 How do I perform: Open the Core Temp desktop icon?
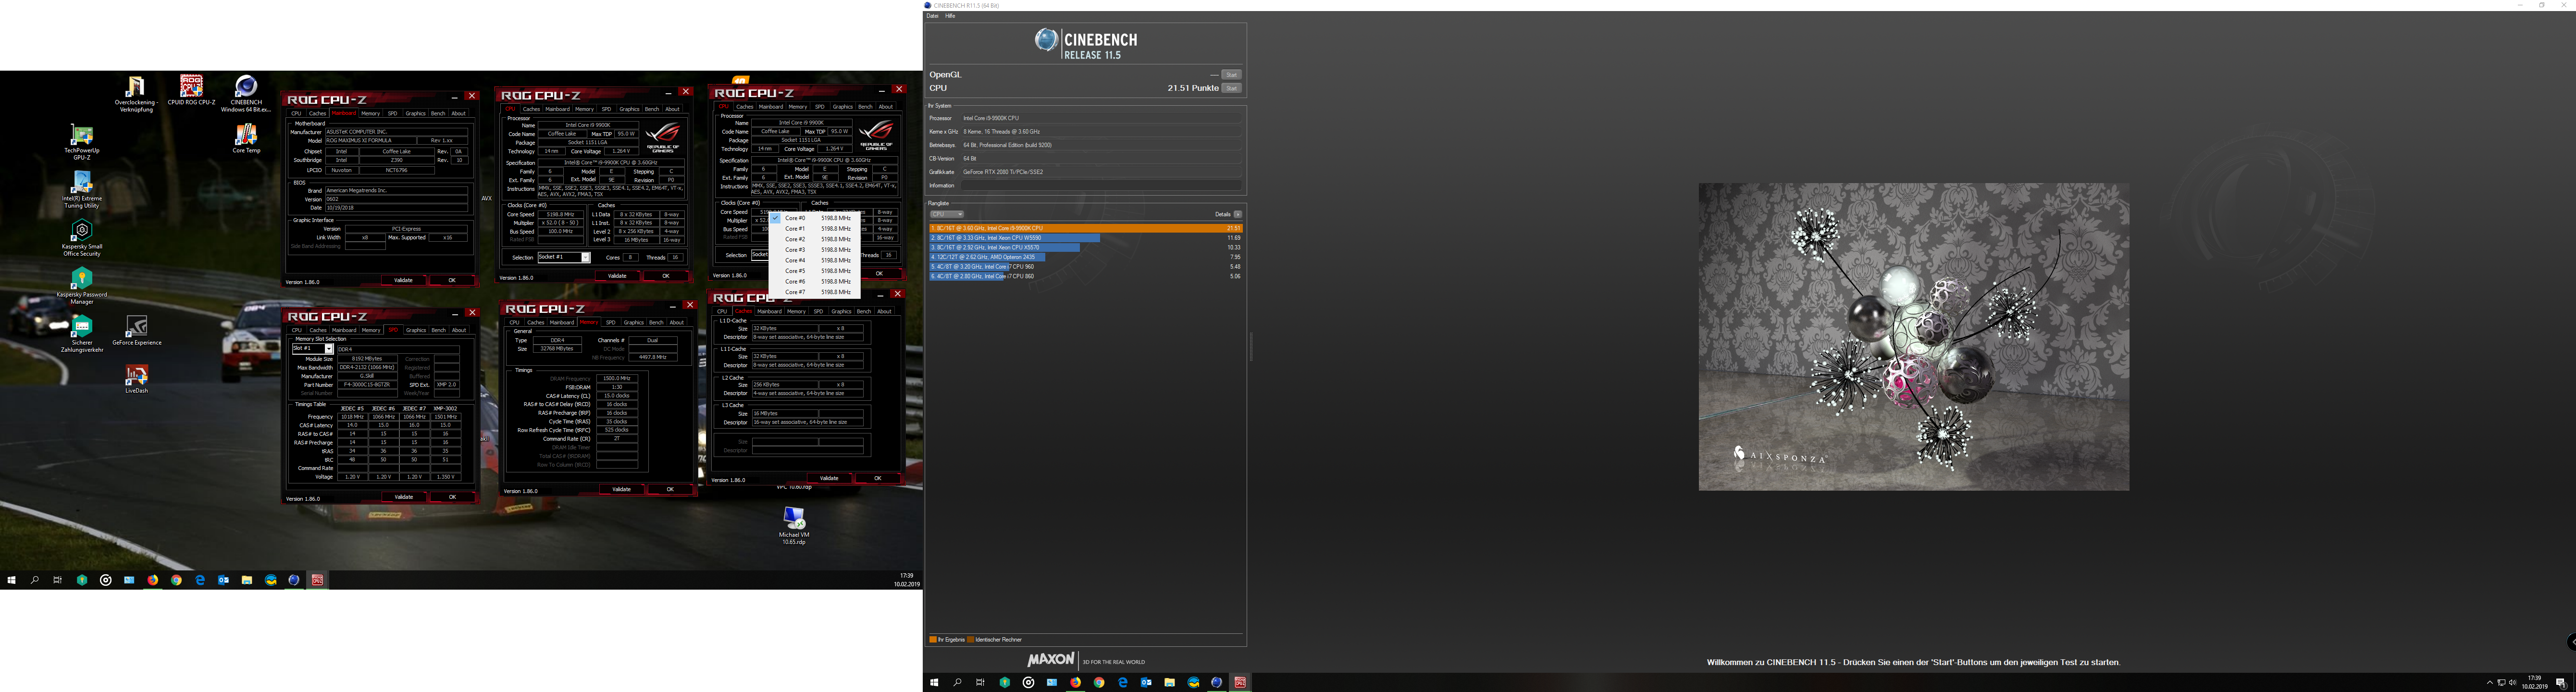tap(246, 138)
